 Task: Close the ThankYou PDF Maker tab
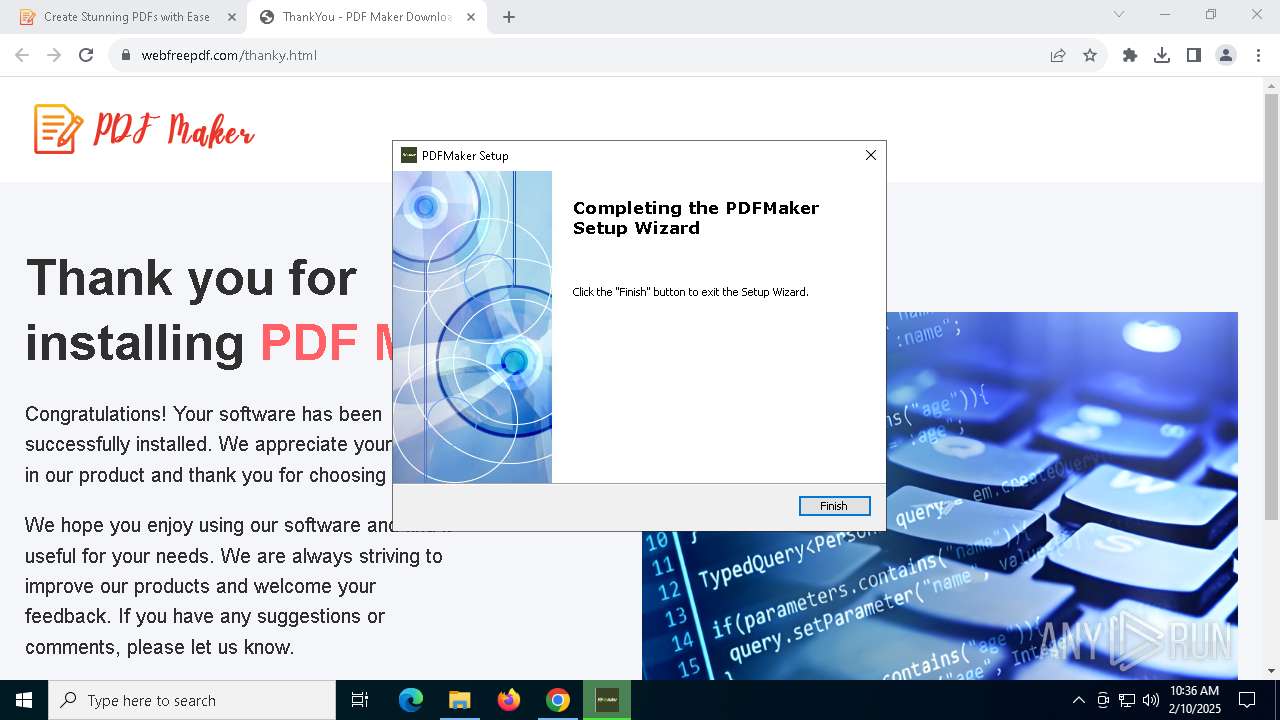pos(471,17)
